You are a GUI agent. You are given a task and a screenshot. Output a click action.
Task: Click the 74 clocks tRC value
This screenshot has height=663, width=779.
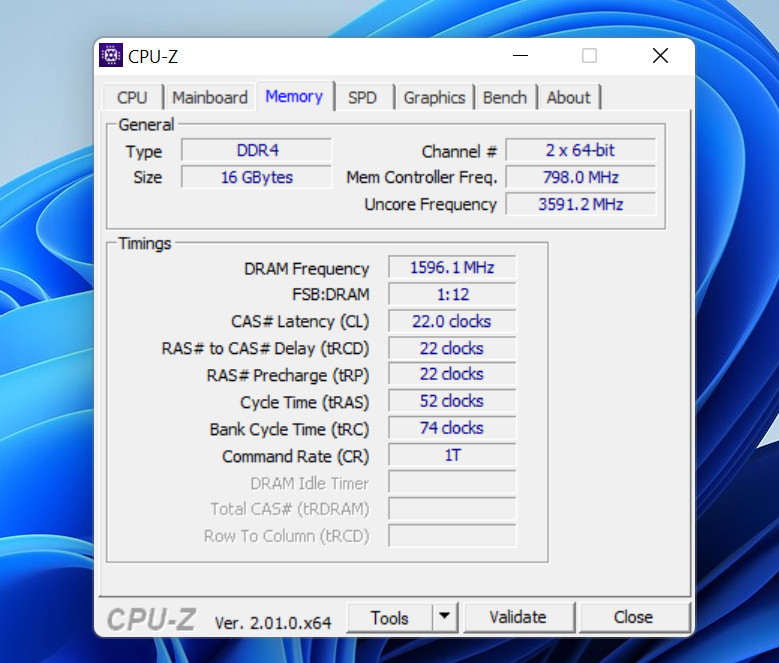[x=452, y=428]
